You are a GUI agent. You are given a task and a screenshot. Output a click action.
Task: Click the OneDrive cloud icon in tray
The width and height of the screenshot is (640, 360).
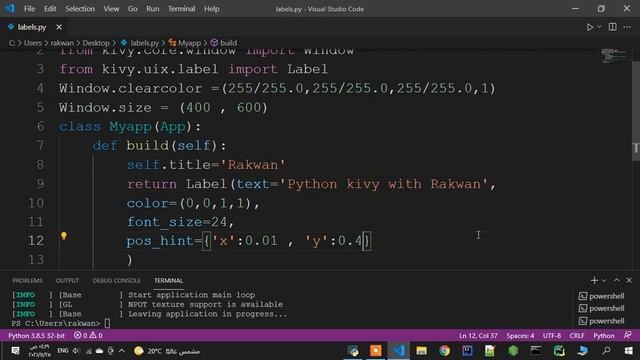(99, 351)
